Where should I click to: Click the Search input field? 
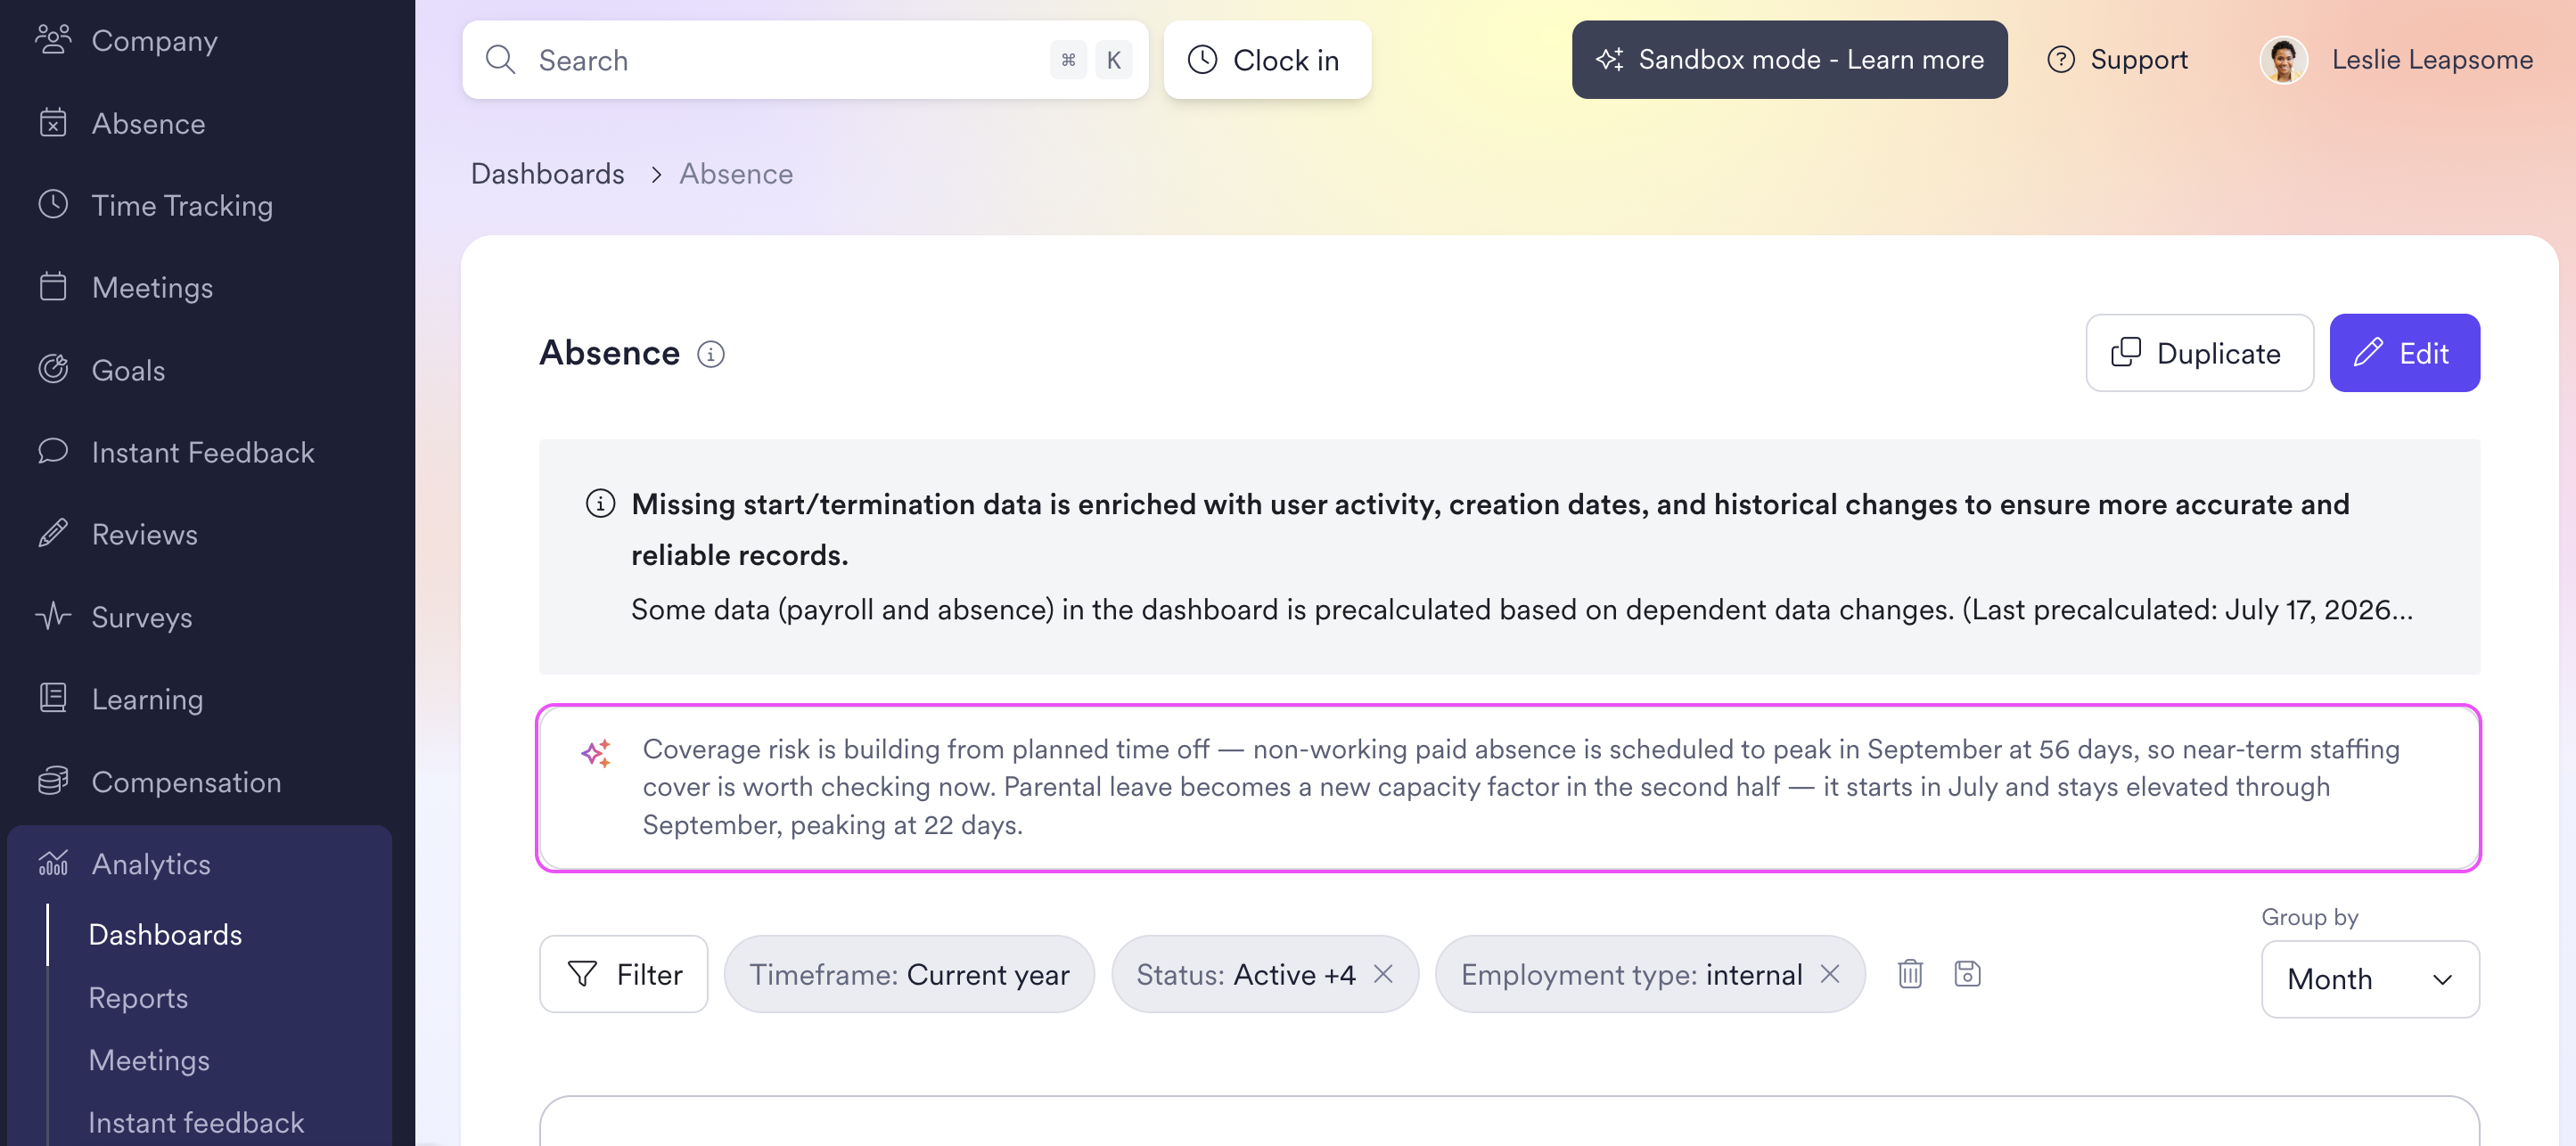805,60
